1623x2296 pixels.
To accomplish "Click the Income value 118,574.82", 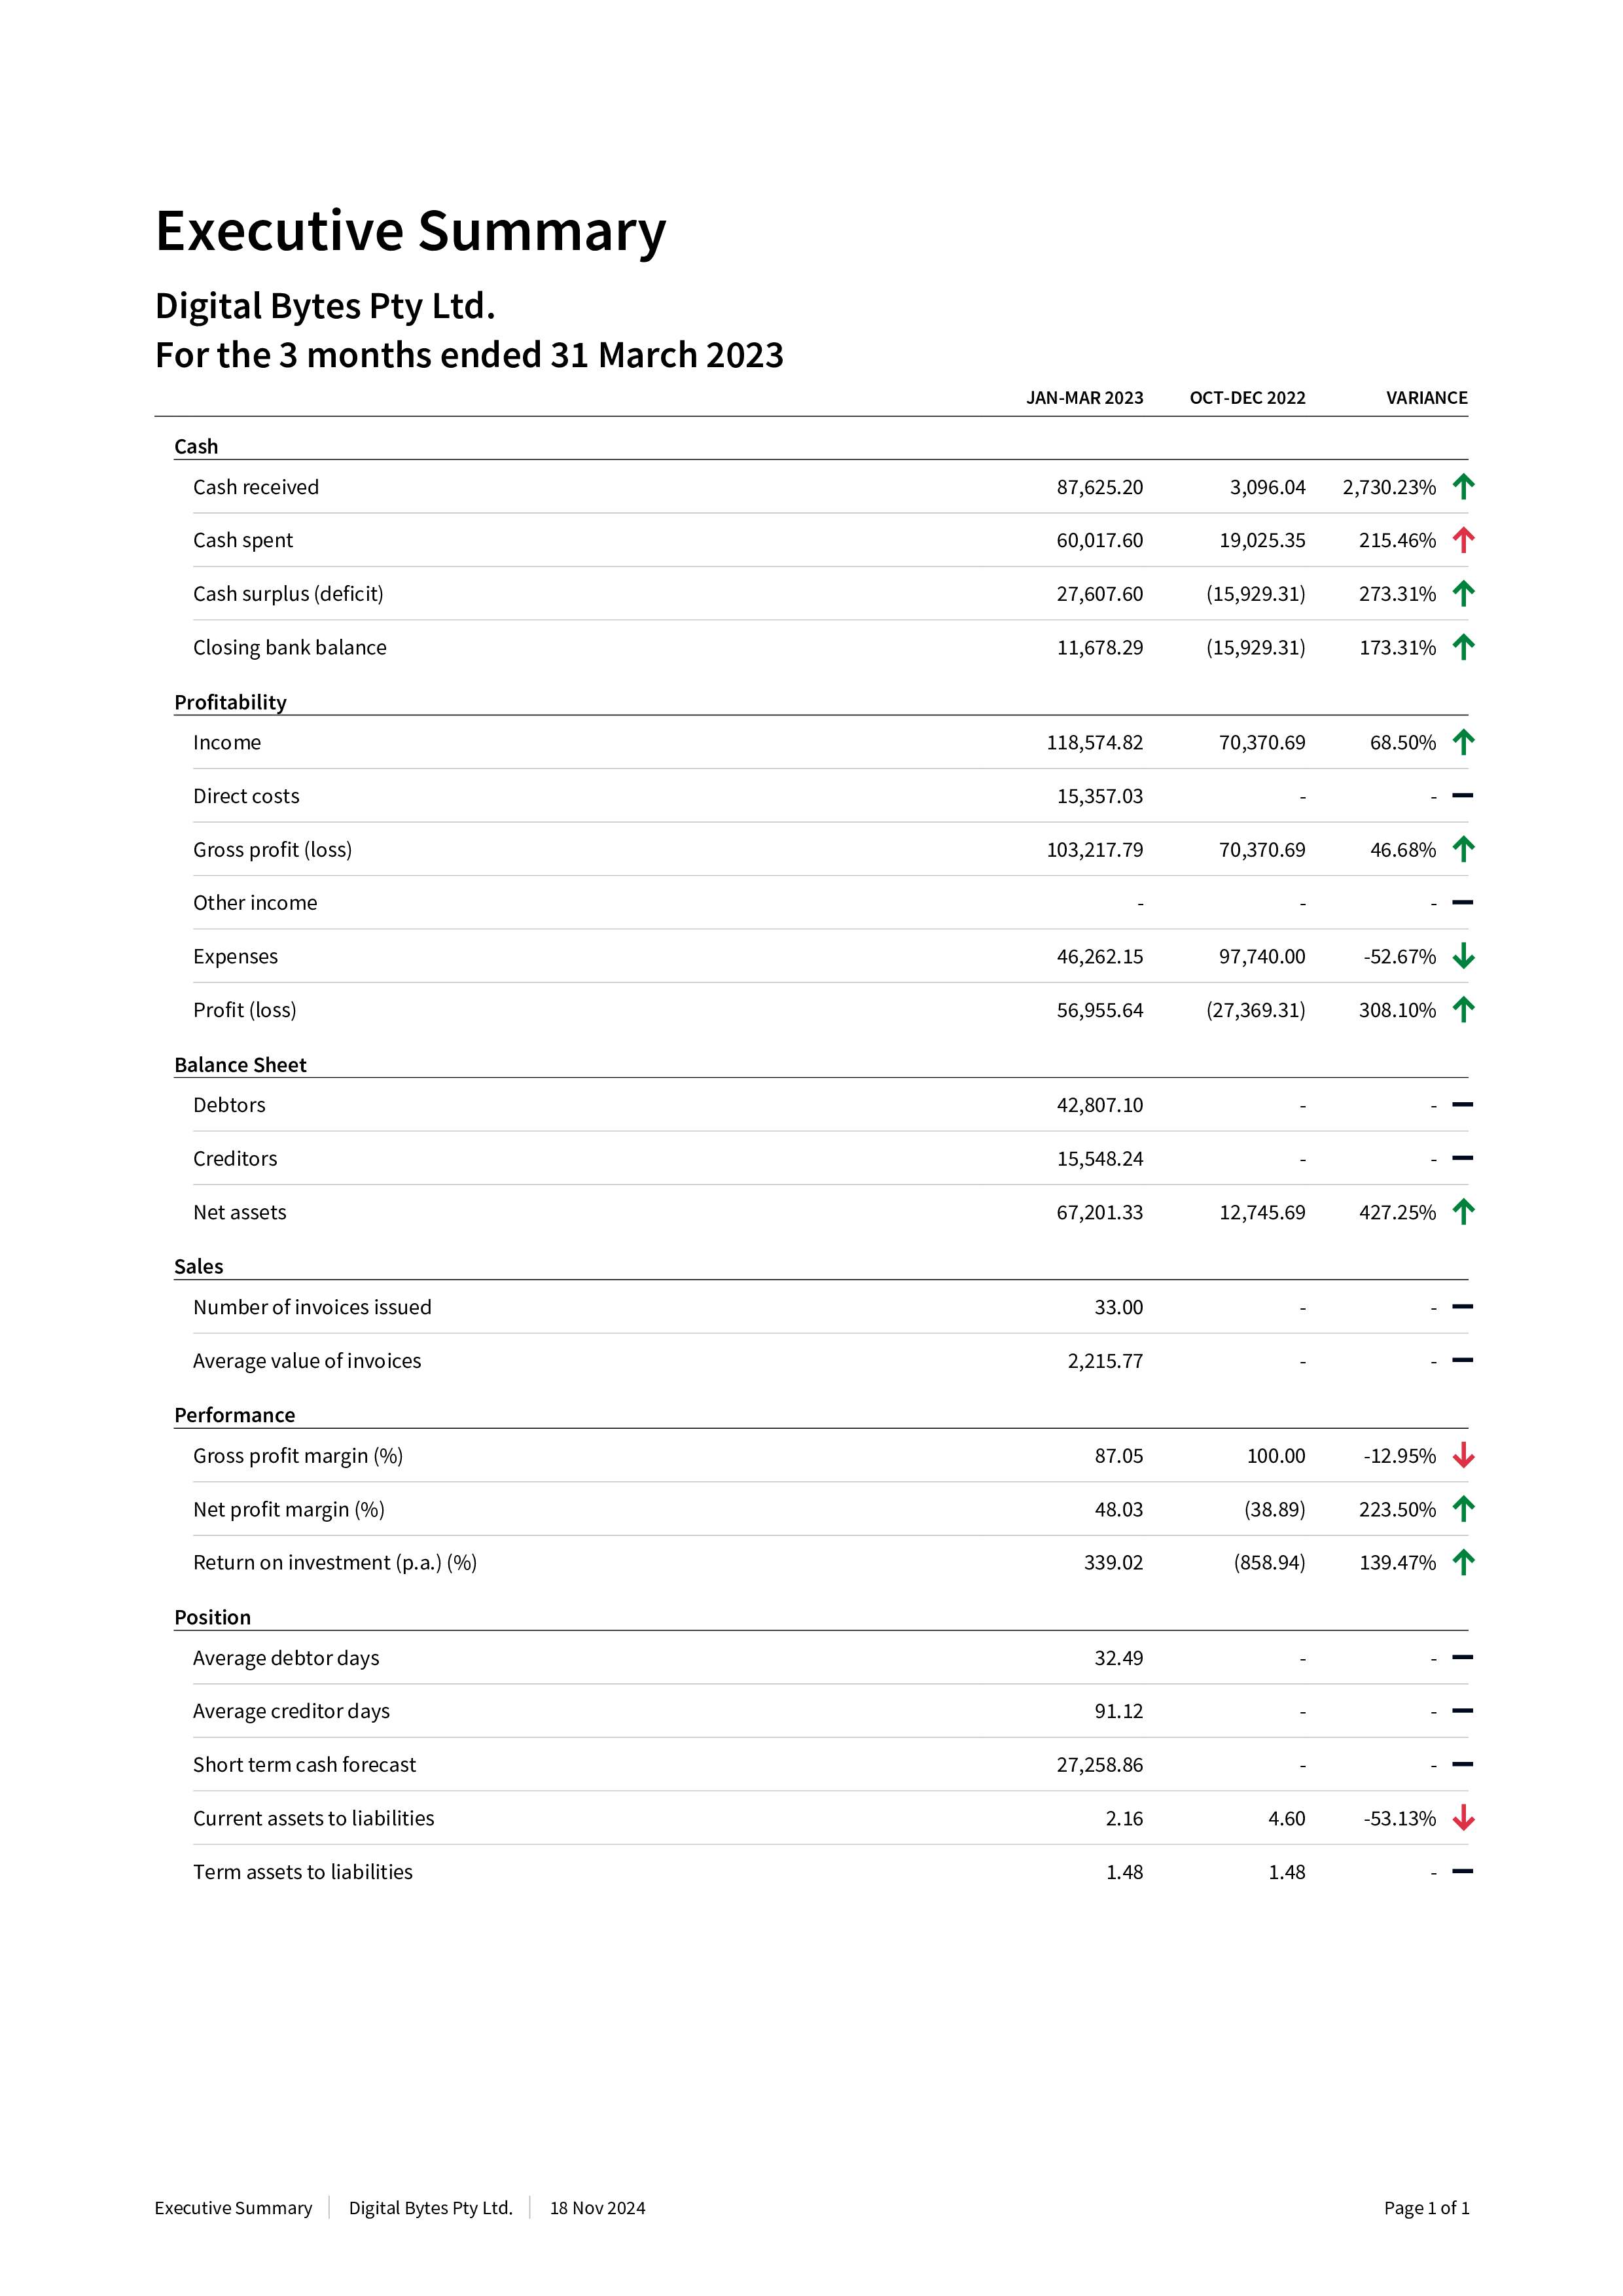I will click(x=1094, y=743).
